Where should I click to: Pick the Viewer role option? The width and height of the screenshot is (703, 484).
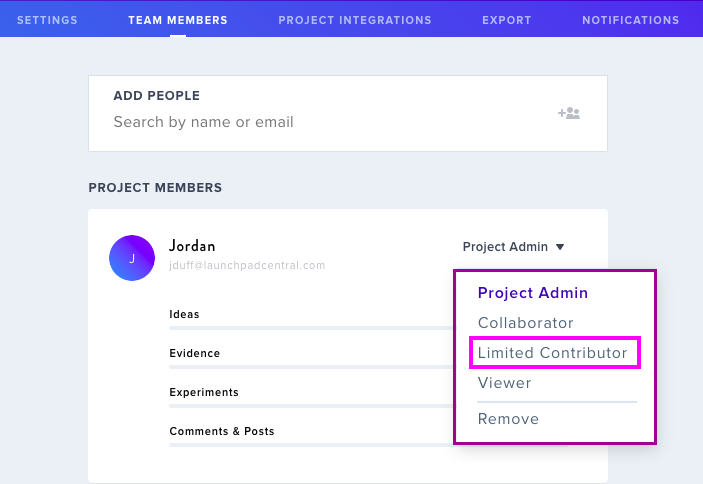(x=504, y=383)
